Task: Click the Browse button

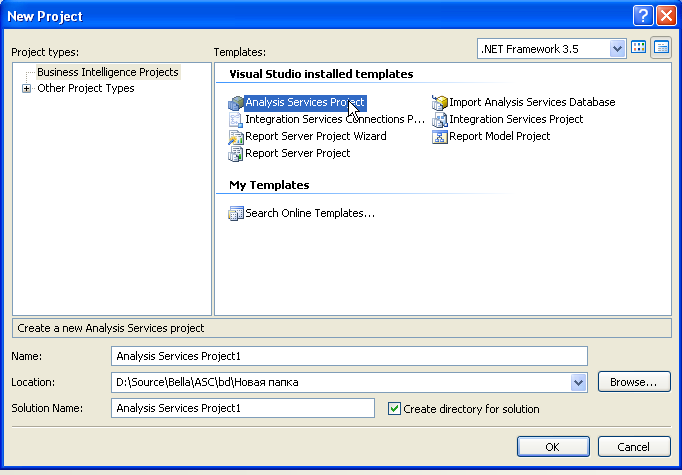Action: [x=633, y=382]
